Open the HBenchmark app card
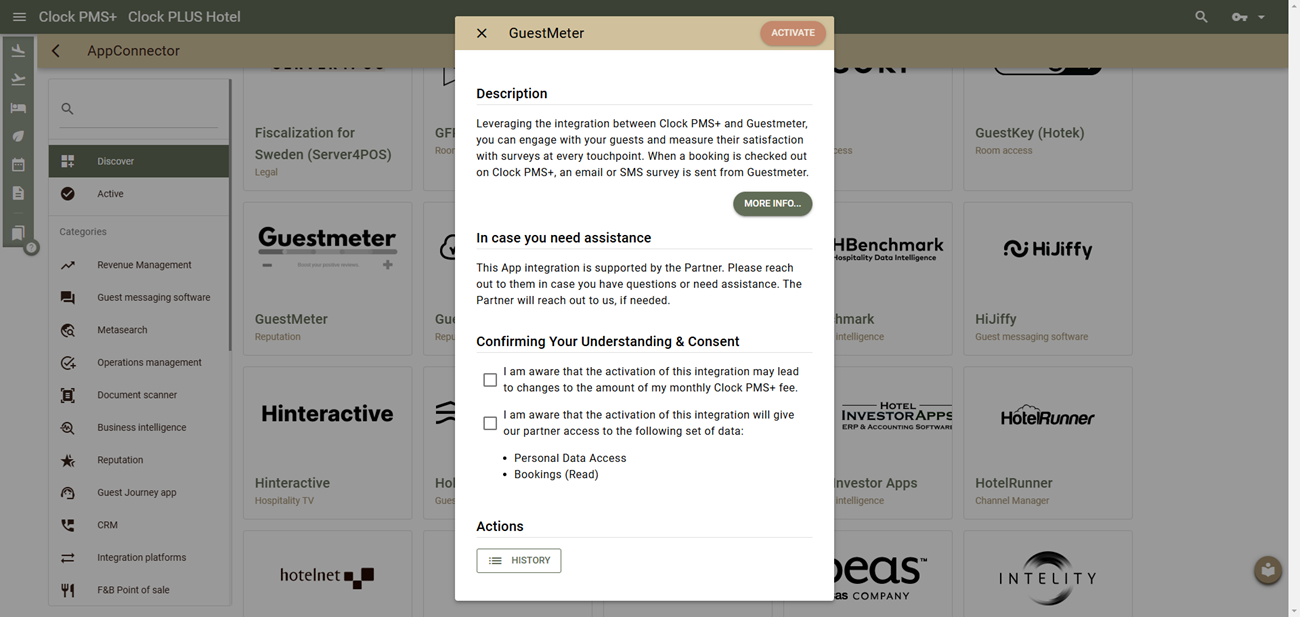 (893, 279)
